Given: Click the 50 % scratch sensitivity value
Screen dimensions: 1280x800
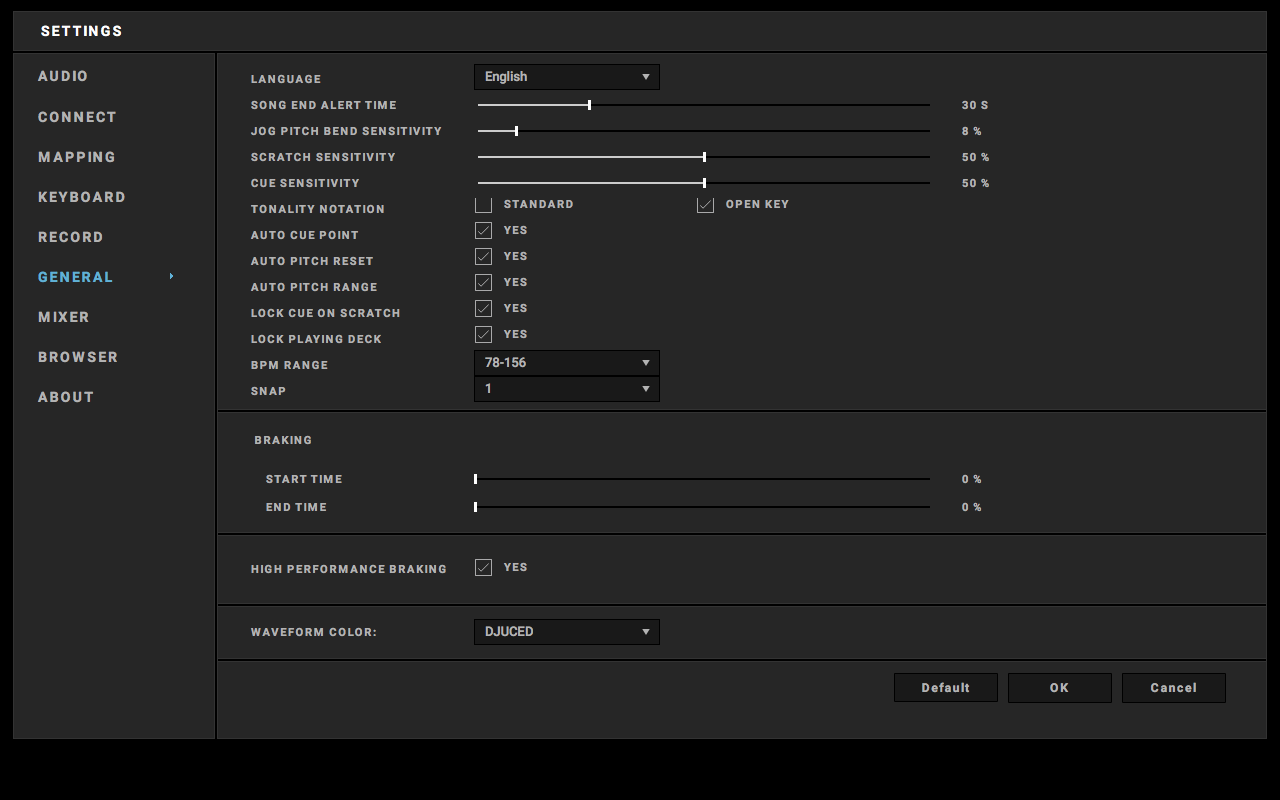Looking at the screenshot, I should click(x=976, y=157).
